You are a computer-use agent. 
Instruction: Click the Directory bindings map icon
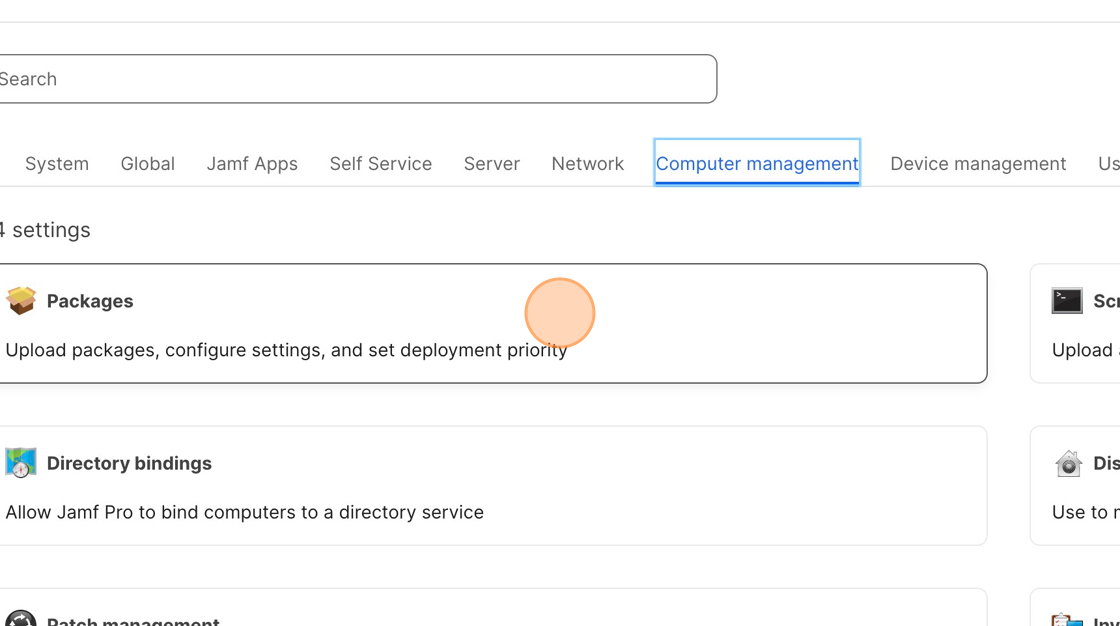pos(21,463)
